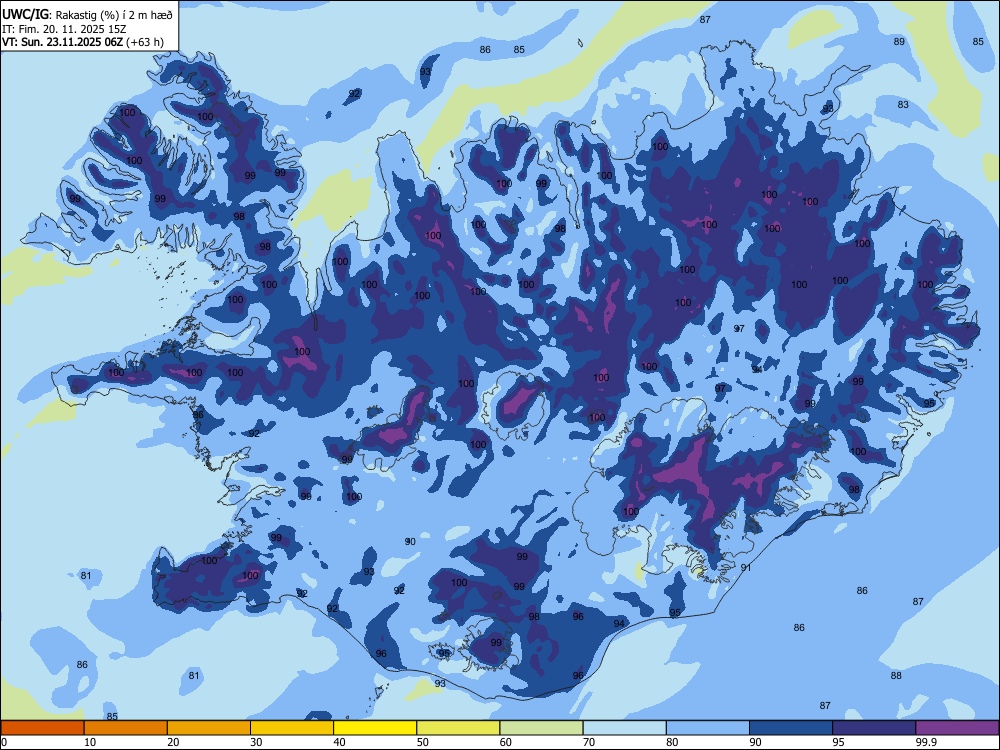Click the pale blue 70–80 legend swatch

tap(624, 728)
